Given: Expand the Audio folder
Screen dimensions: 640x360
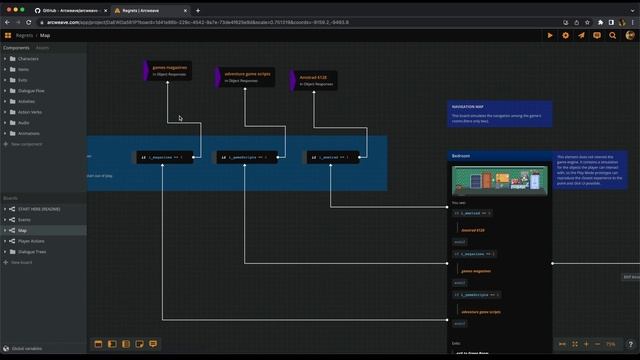Looking at the screenshot, I should pyautogui.click(x=5, y=122).
